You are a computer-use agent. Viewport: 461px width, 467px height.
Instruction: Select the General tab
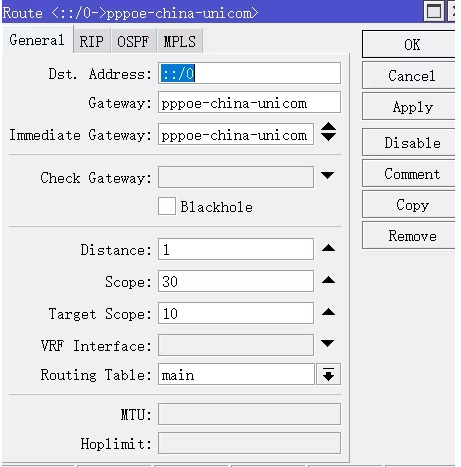pyautogui.click(x=37, y=40)
